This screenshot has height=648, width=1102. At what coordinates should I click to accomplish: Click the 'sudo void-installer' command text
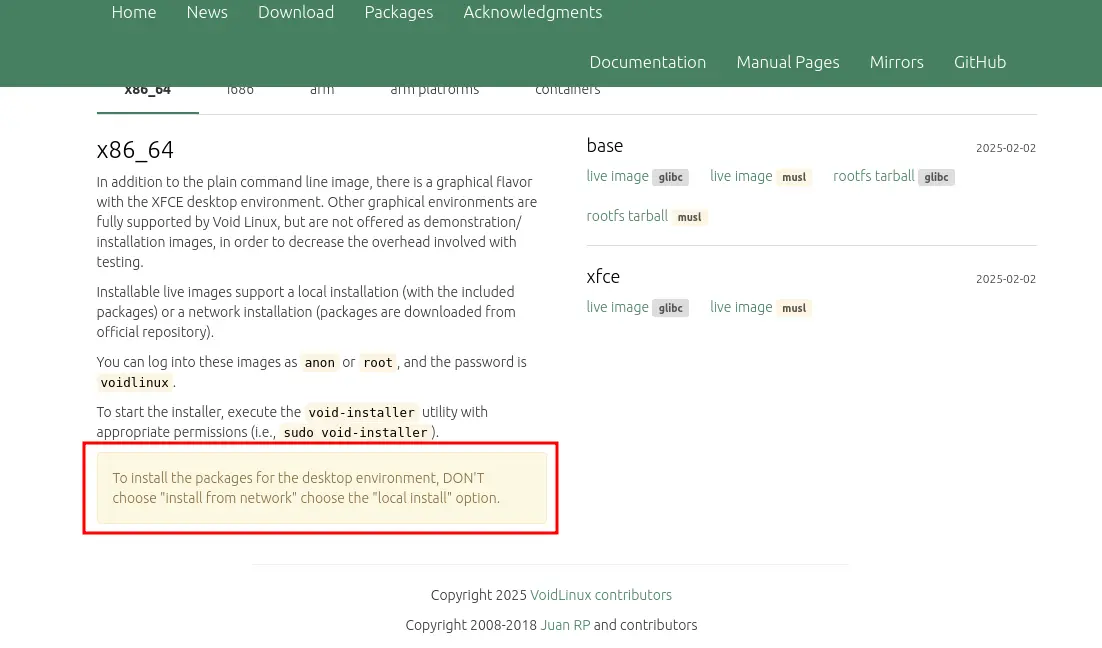[356, 432]
